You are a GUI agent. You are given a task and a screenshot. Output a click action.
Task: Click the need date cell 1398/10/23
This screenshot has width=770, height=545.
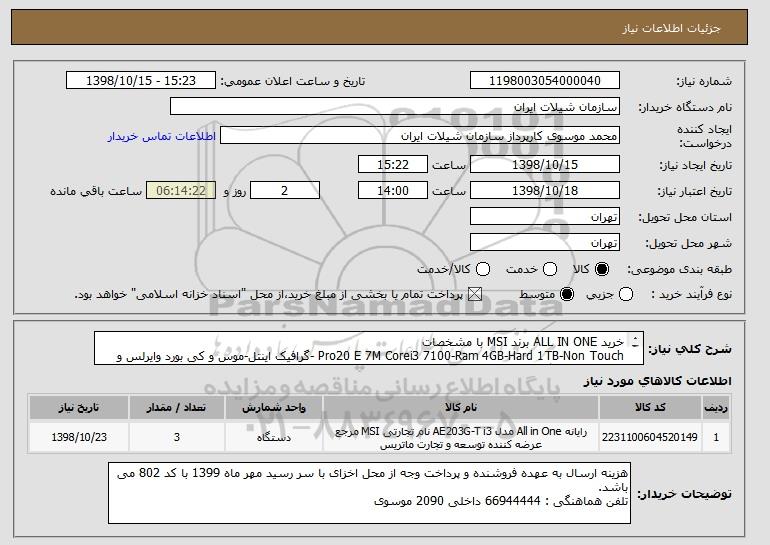79,437
